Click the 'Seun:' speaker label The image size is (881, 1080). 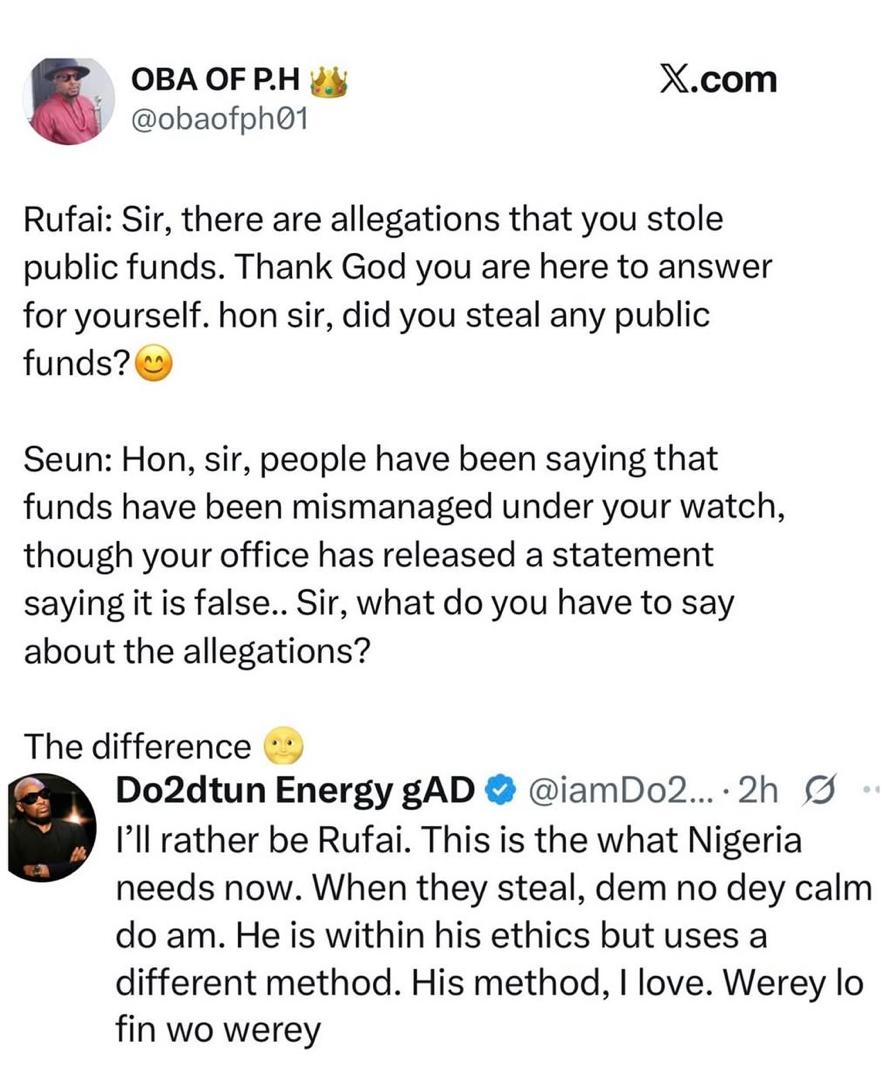point(66,460)
